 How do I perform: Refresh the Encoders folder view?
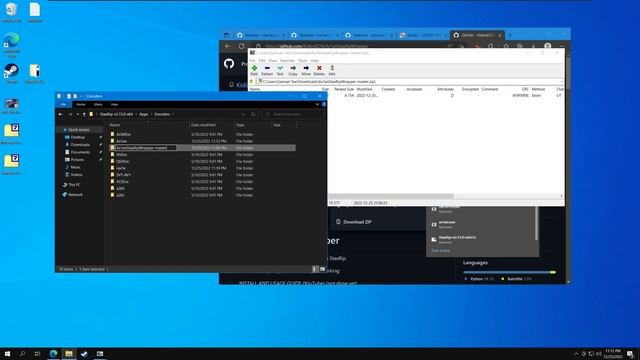[x=253, y=114]
